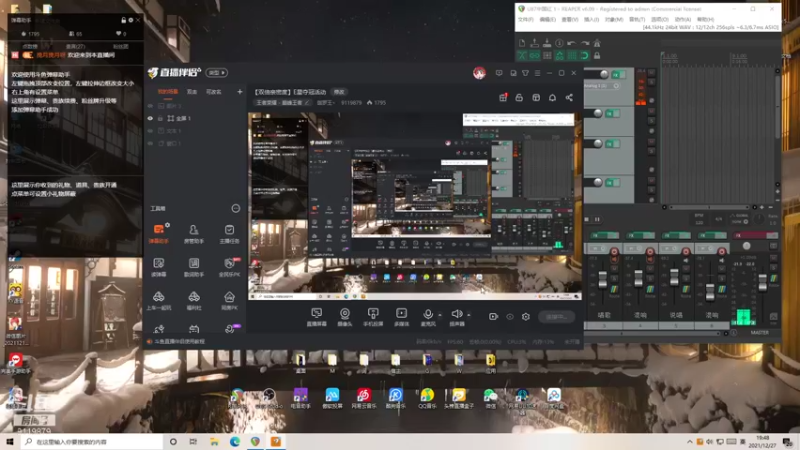
Task: Click the 唱歌 mixer volume fader
Action: coord(603,280)
